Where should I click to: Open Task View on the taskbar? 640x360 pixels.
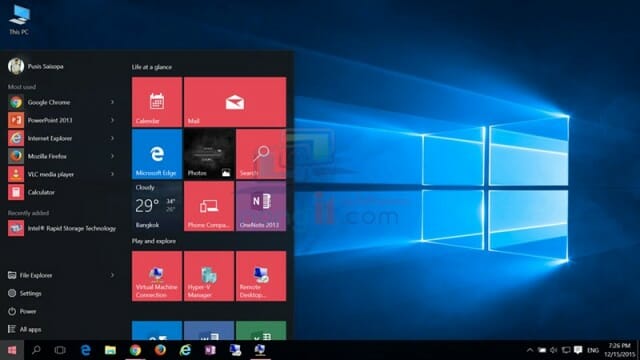[x=60, y=350]
